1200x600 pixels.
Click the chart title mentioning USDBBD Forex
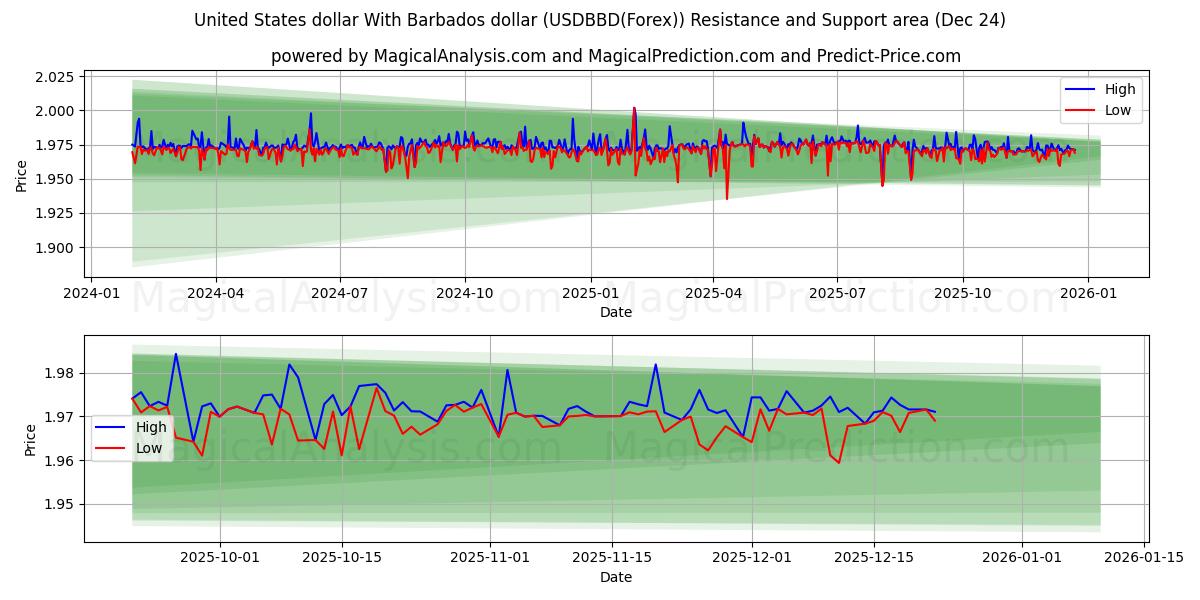click(x=600, y=18)
